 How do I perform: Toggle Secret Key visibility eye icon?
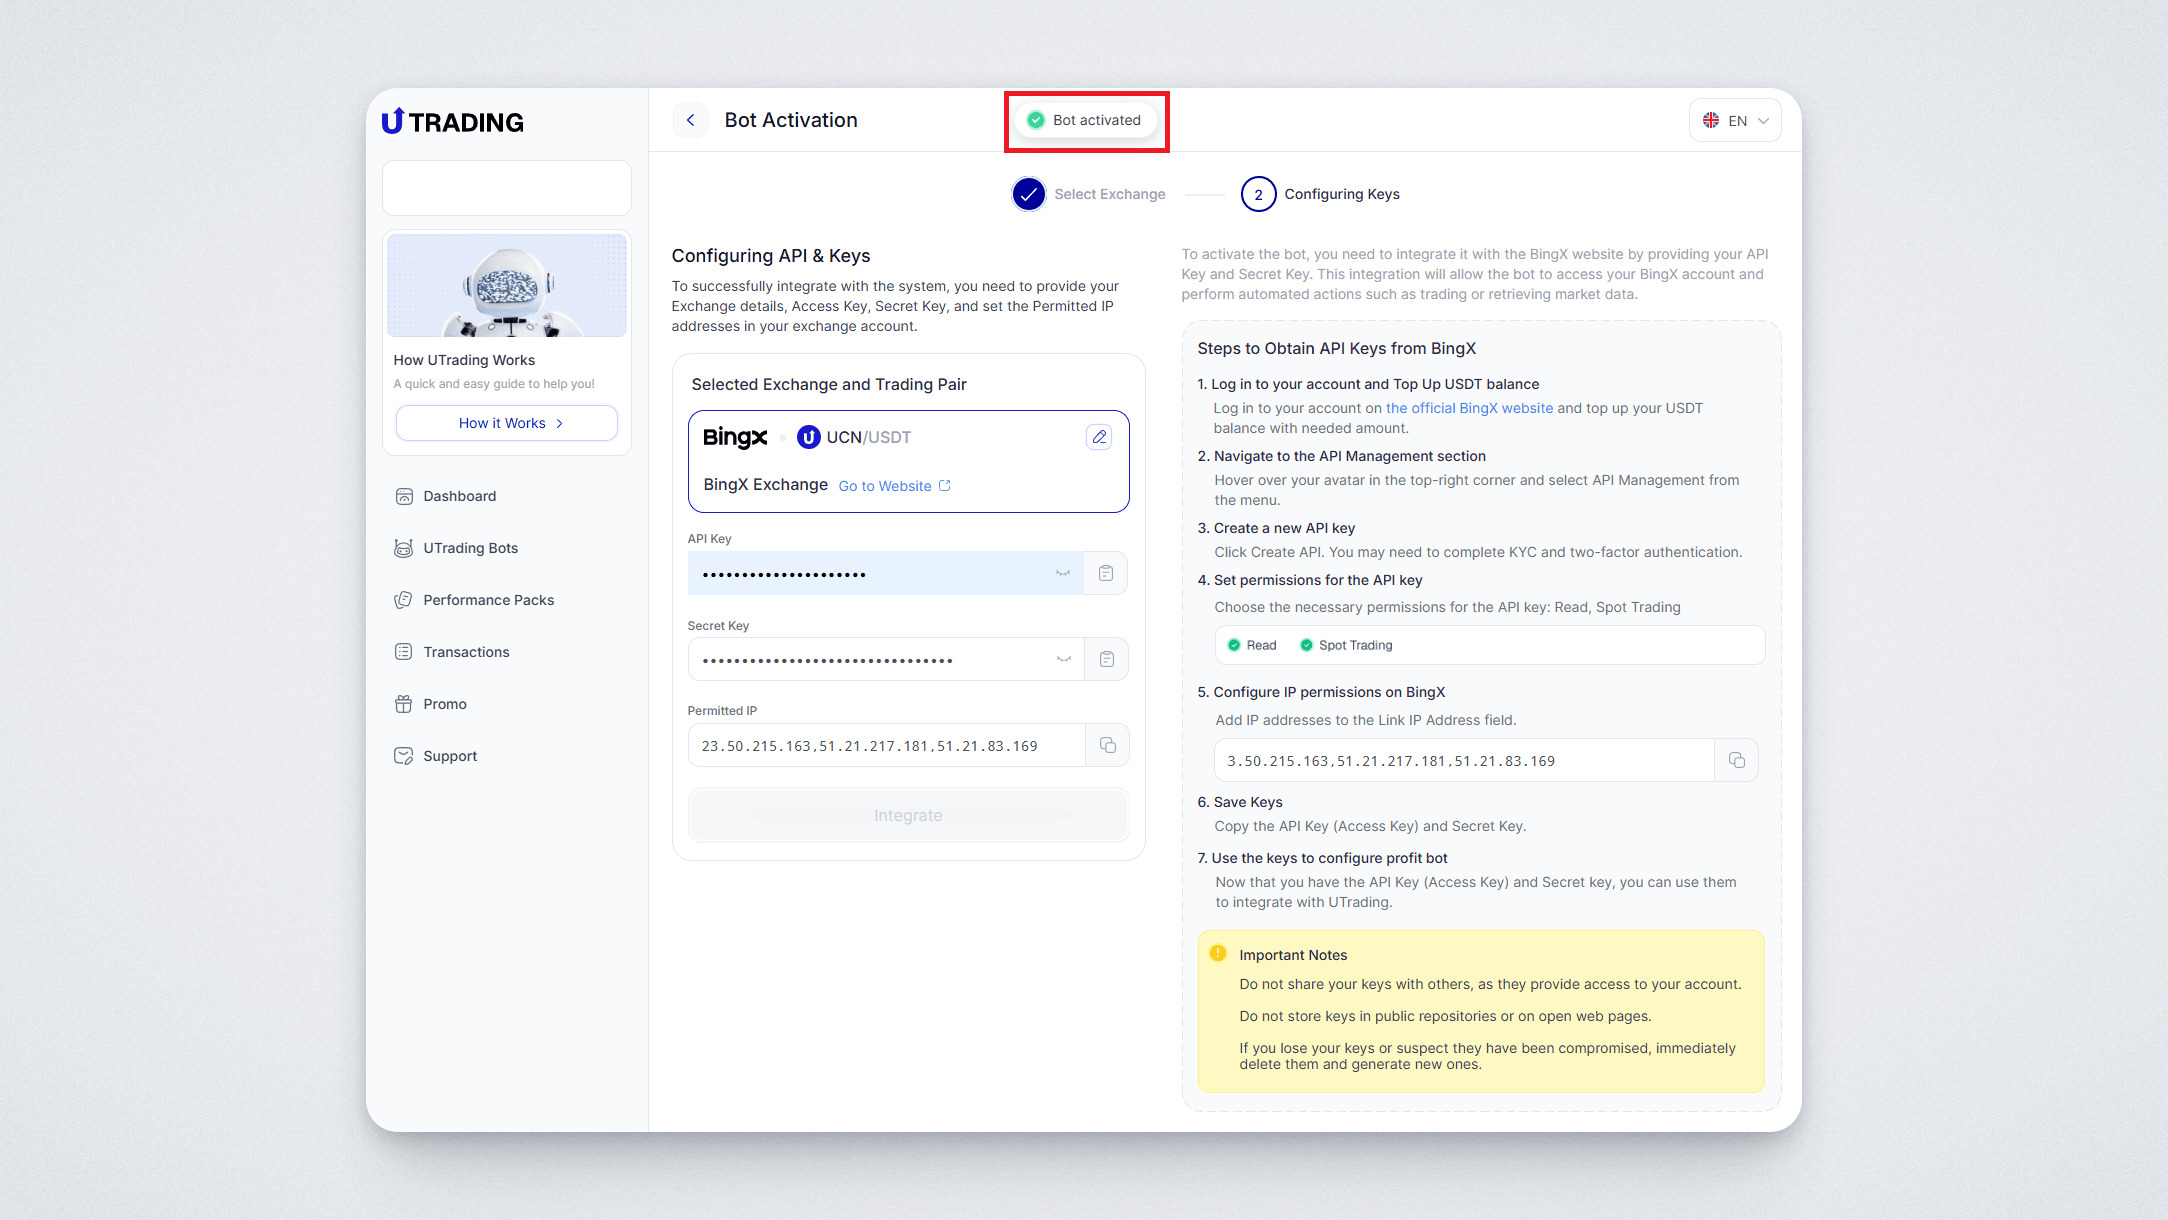[x=1063, y=659]
